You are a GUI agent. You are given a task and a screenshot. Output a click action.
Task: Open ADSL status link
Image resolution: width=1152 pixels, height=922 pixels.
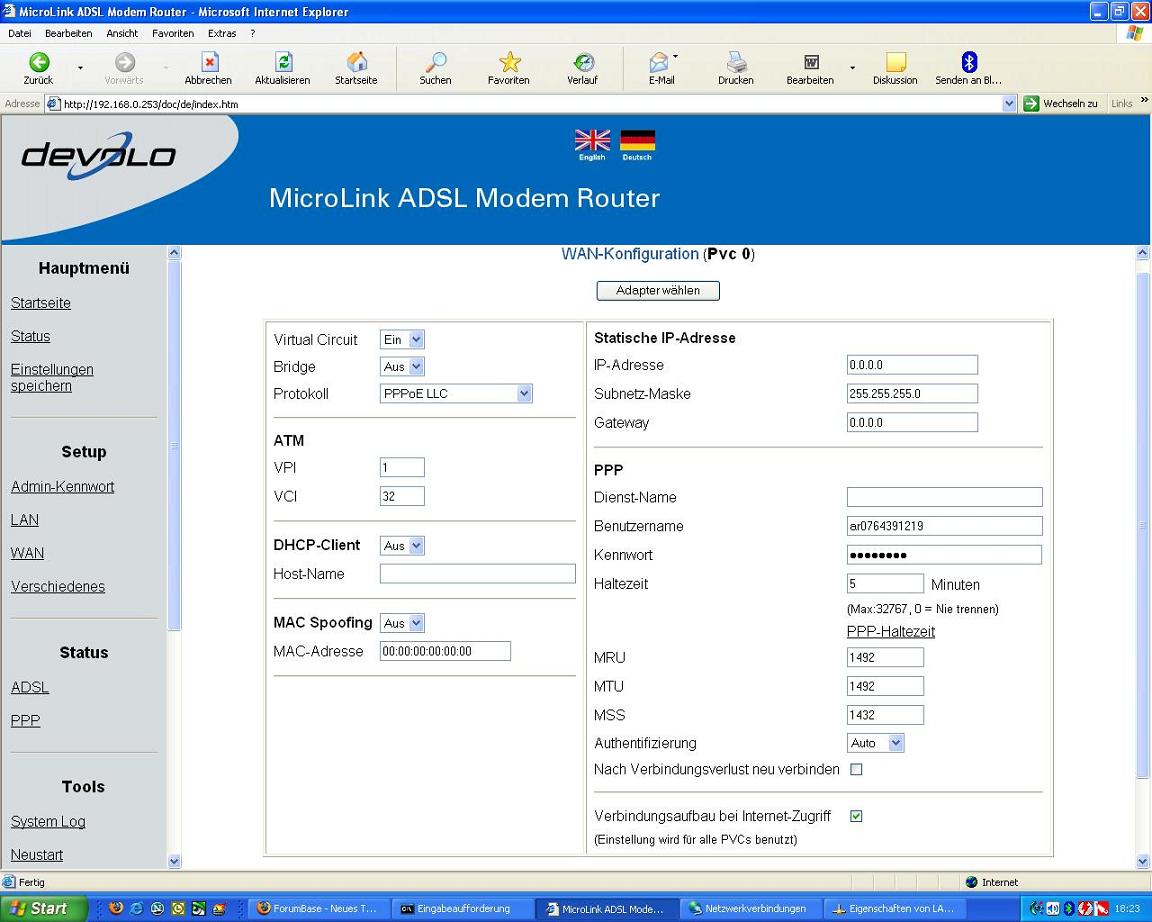(x=30, y=687)
